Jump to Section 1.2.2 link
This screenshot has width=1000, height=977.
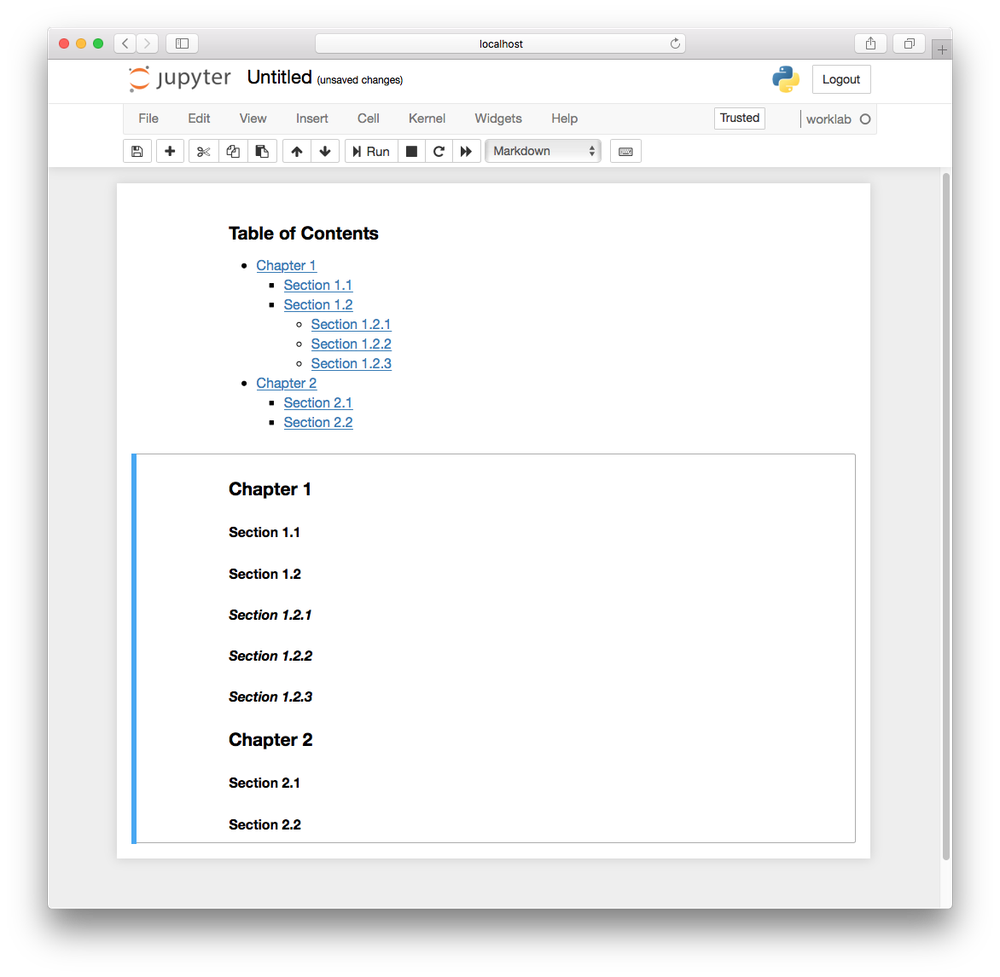point(351,344)
